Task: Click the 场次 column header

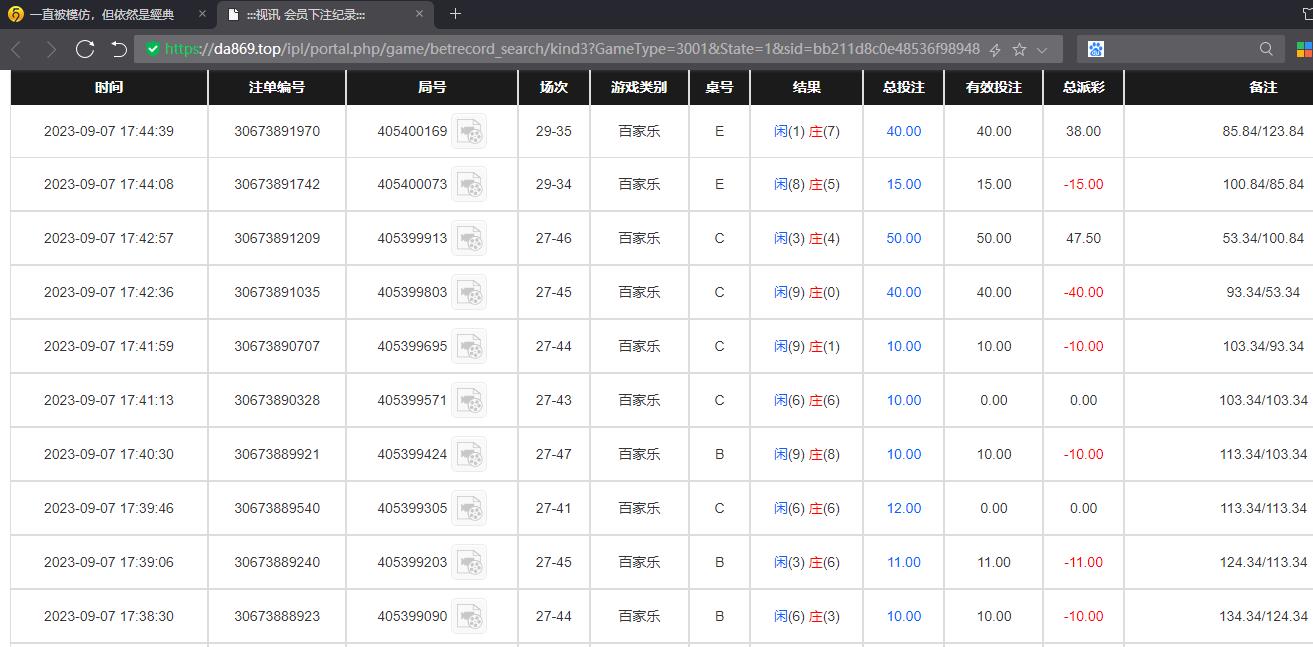Action: [x=554, y=87]
